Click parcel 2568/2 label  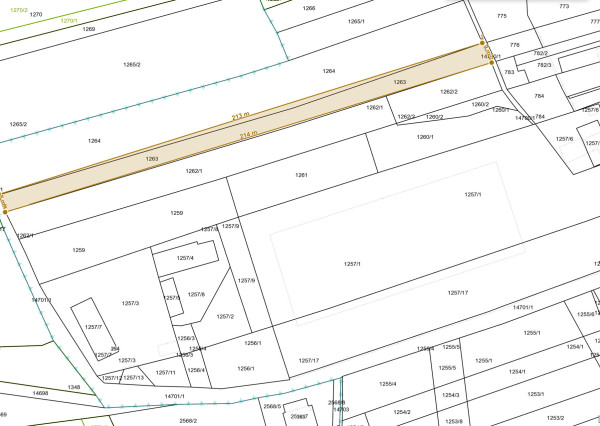coord(188,420)
